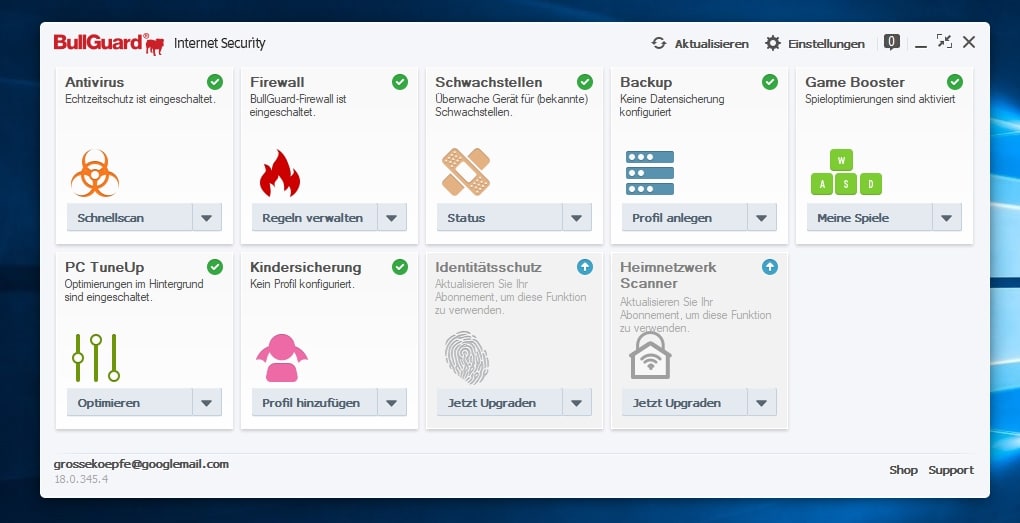Open Einstellungen in the top bar
The image size is (1020, 523).
[x=814, y=44]
